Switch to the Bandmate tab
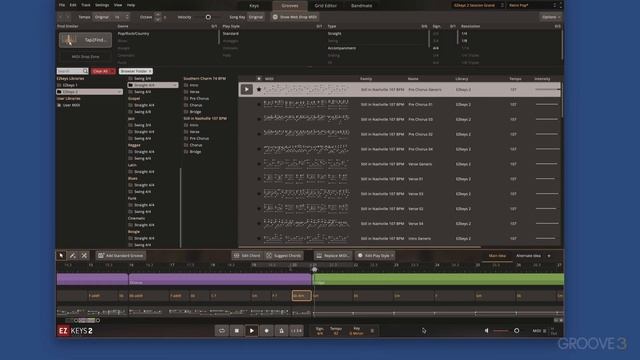Screen dimensions: 640x360 (361, 6)
